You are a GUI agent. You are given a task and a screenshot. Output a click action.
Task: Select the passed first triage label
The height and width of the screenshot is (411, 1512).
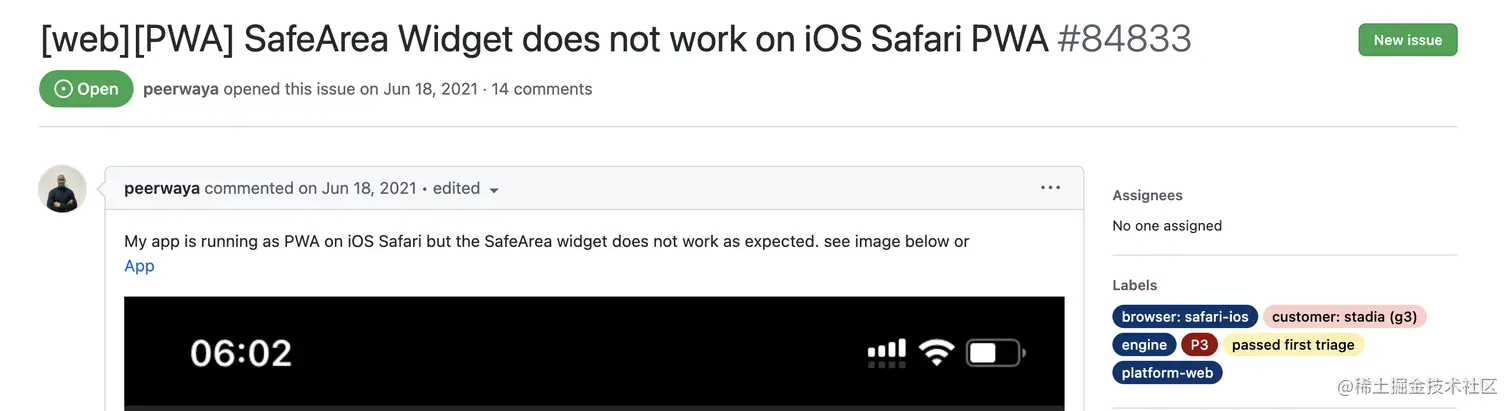1293,345
